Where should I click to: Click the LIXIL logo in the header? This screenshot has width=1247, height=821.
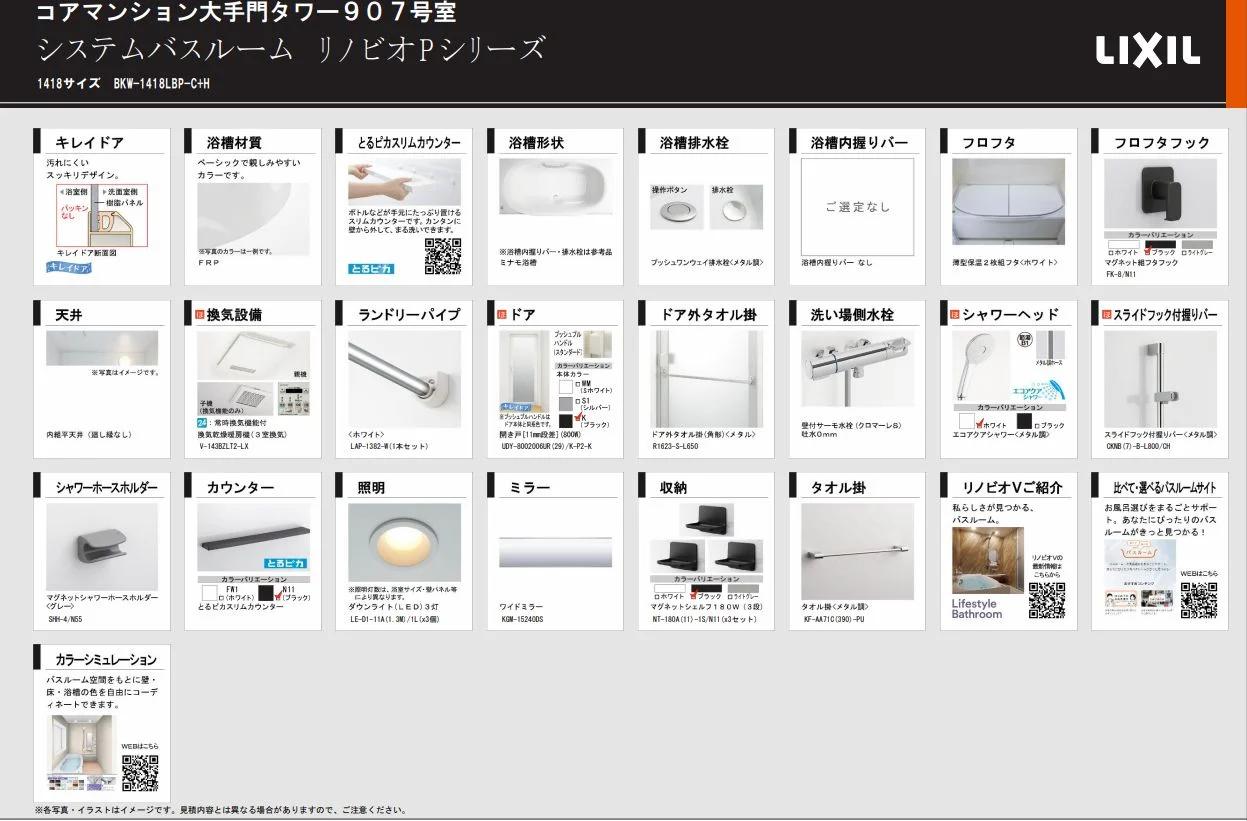click(1147, 51)
